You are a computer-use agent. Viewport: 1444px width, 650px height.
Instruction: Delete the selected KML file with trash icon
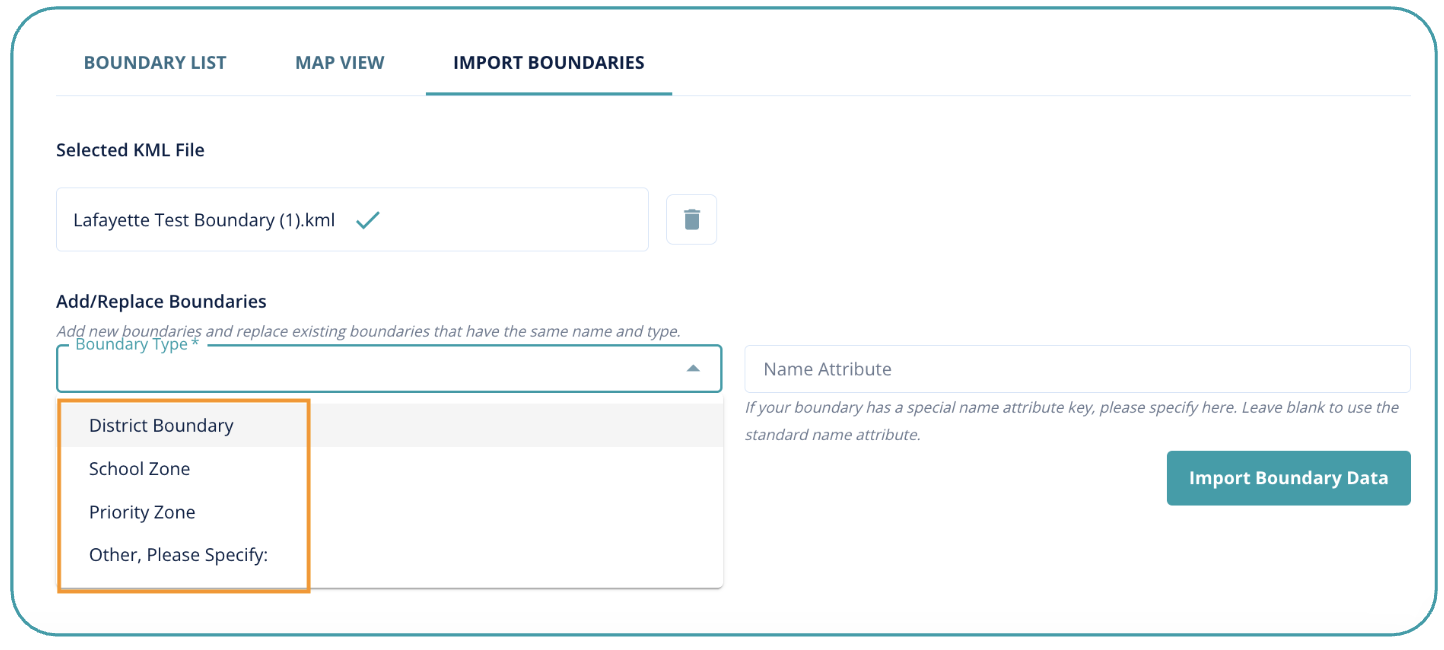click(x=691, y=219)
